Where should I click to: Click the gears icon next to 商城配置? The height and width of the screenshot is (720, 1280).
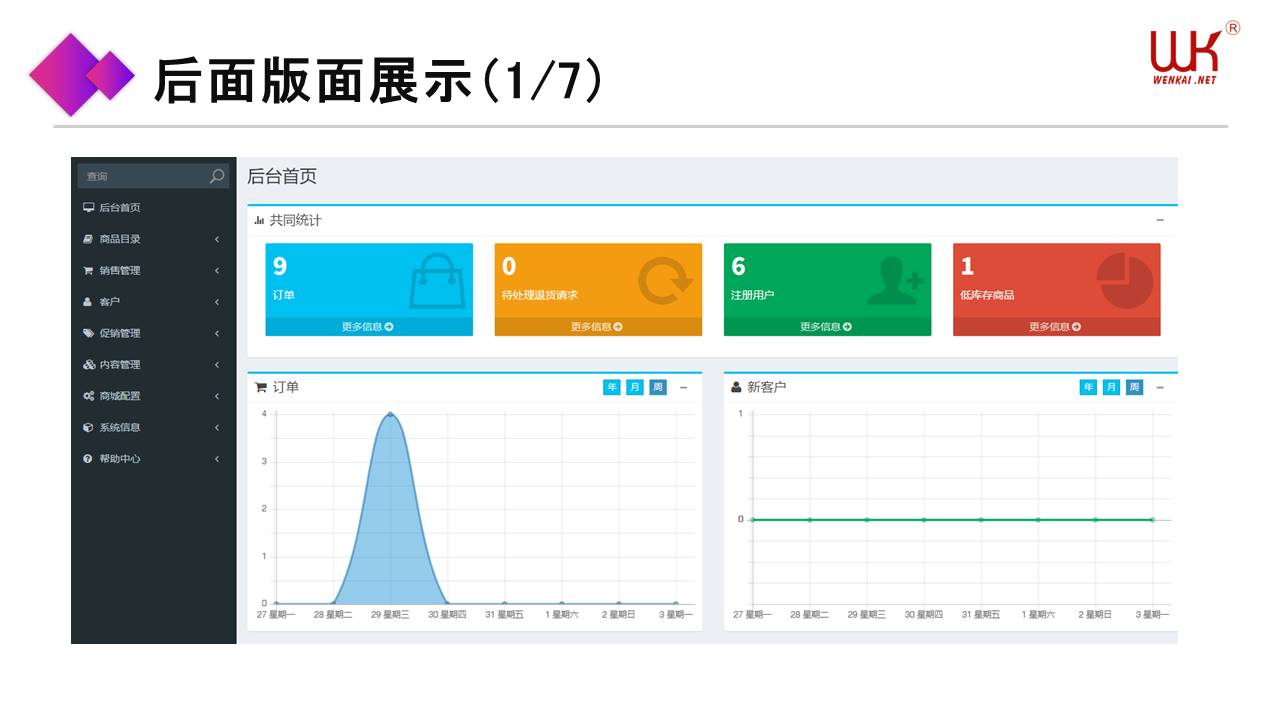click(x=89, y=396)
